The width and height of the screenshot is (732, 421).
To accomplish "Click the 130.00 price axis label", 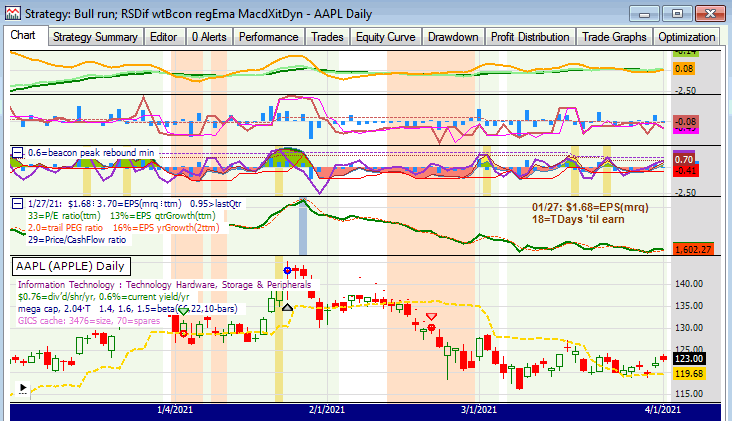I will click(x=689, y=328).
